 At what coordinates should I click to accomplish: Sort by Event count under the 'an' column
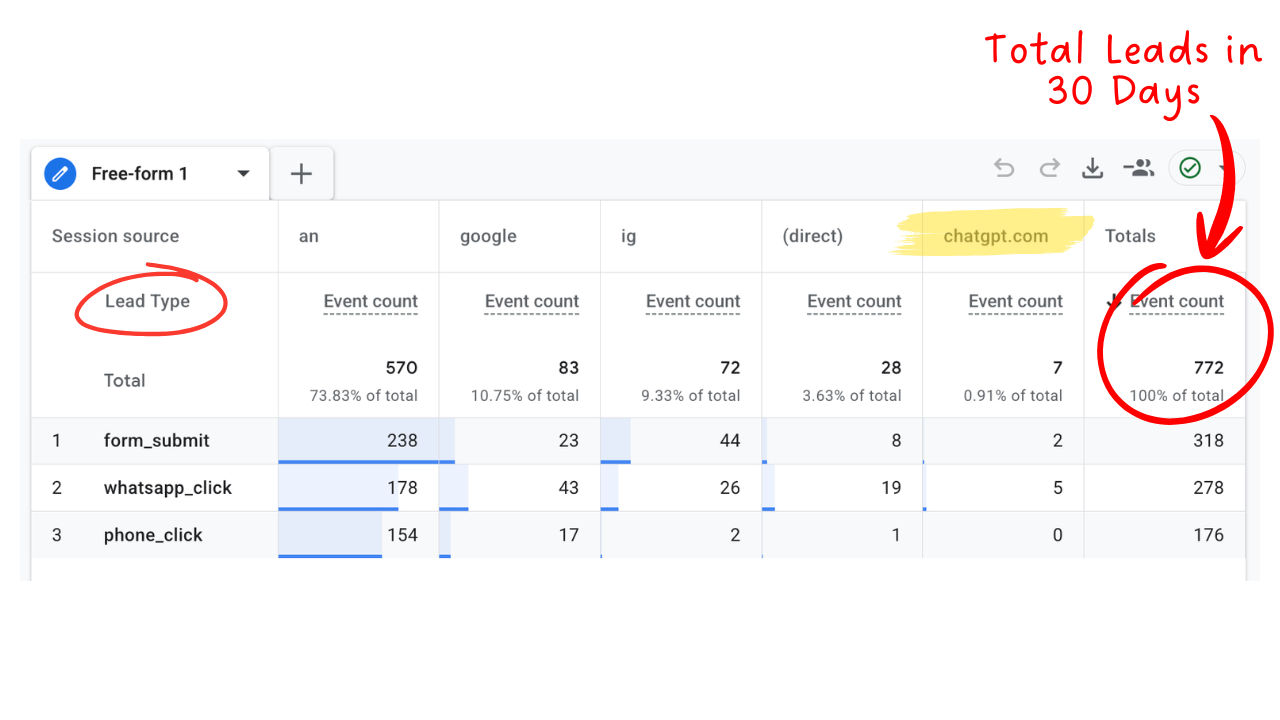click(x=370, y=302)
